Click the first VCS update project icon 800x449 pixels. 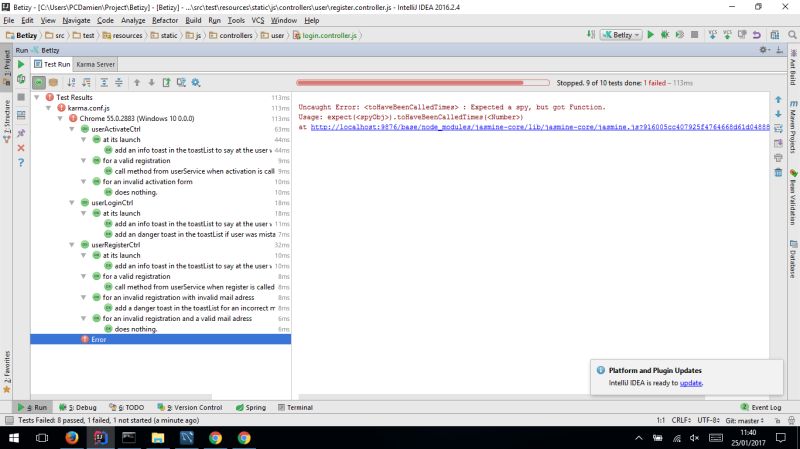pos(713,35)
